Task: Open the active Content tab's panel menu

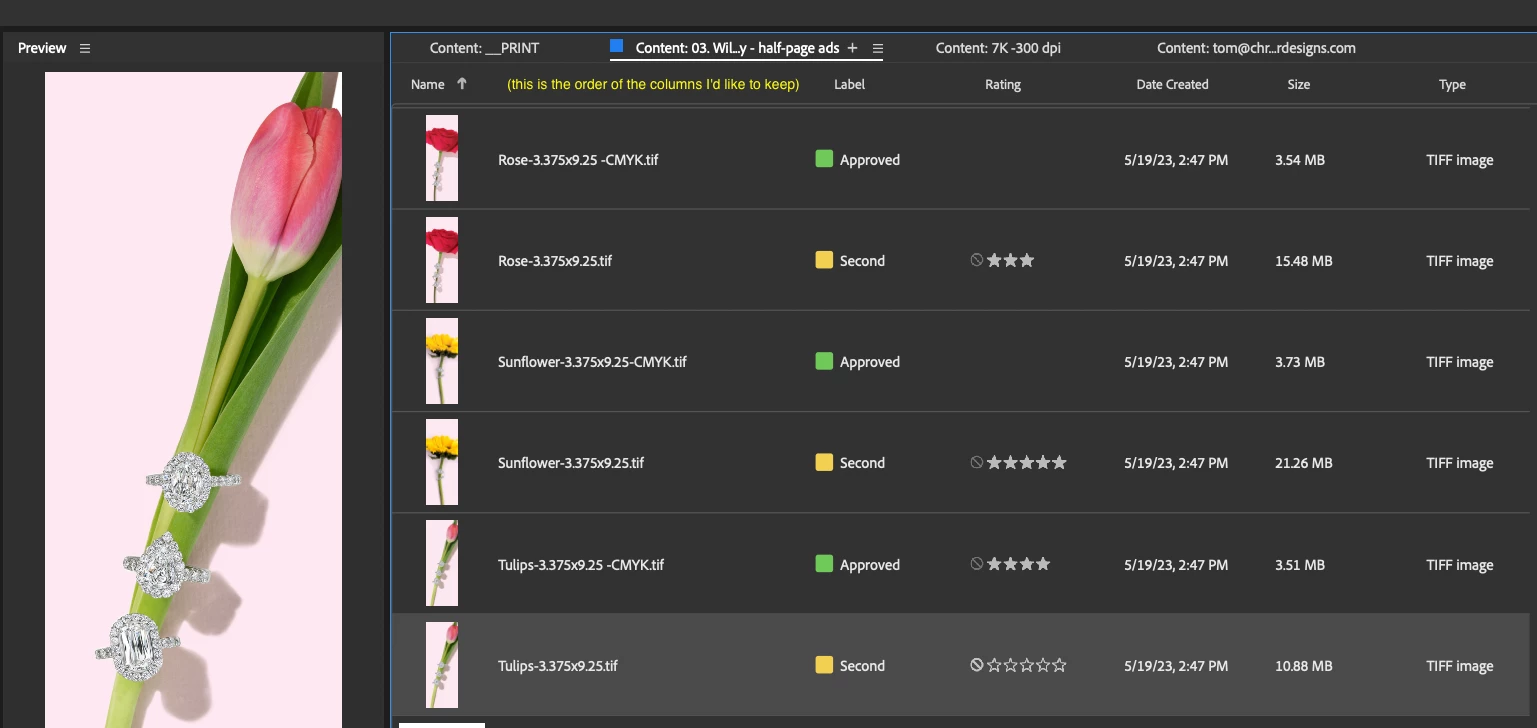Action: [x=878, y=48]
